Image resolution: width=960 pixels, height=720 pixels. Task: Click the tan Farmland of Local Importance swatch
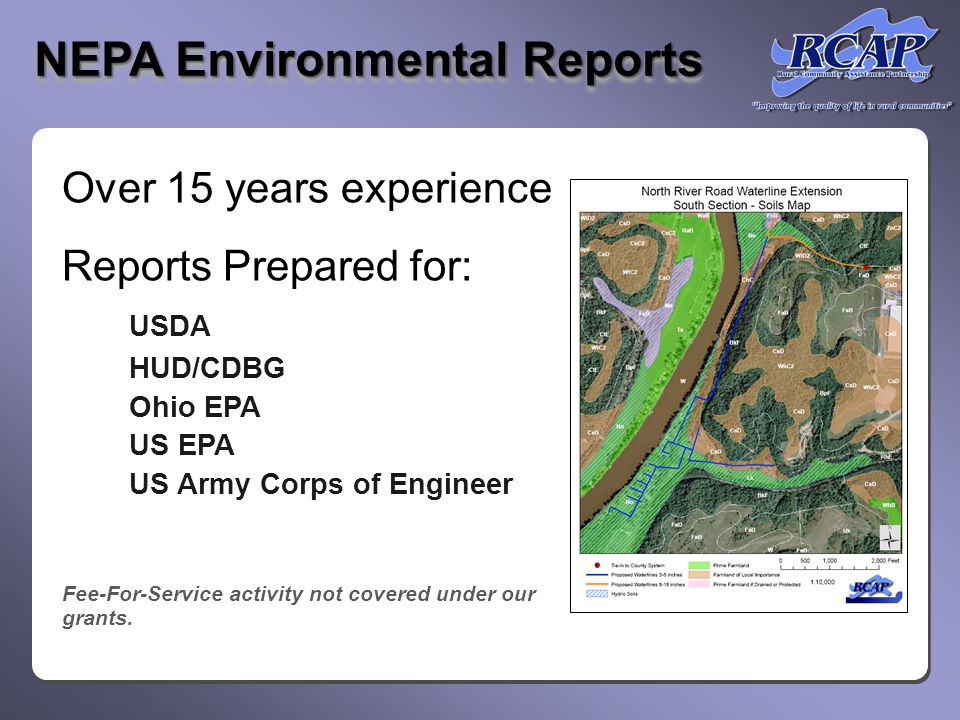(x=699, y=575)
